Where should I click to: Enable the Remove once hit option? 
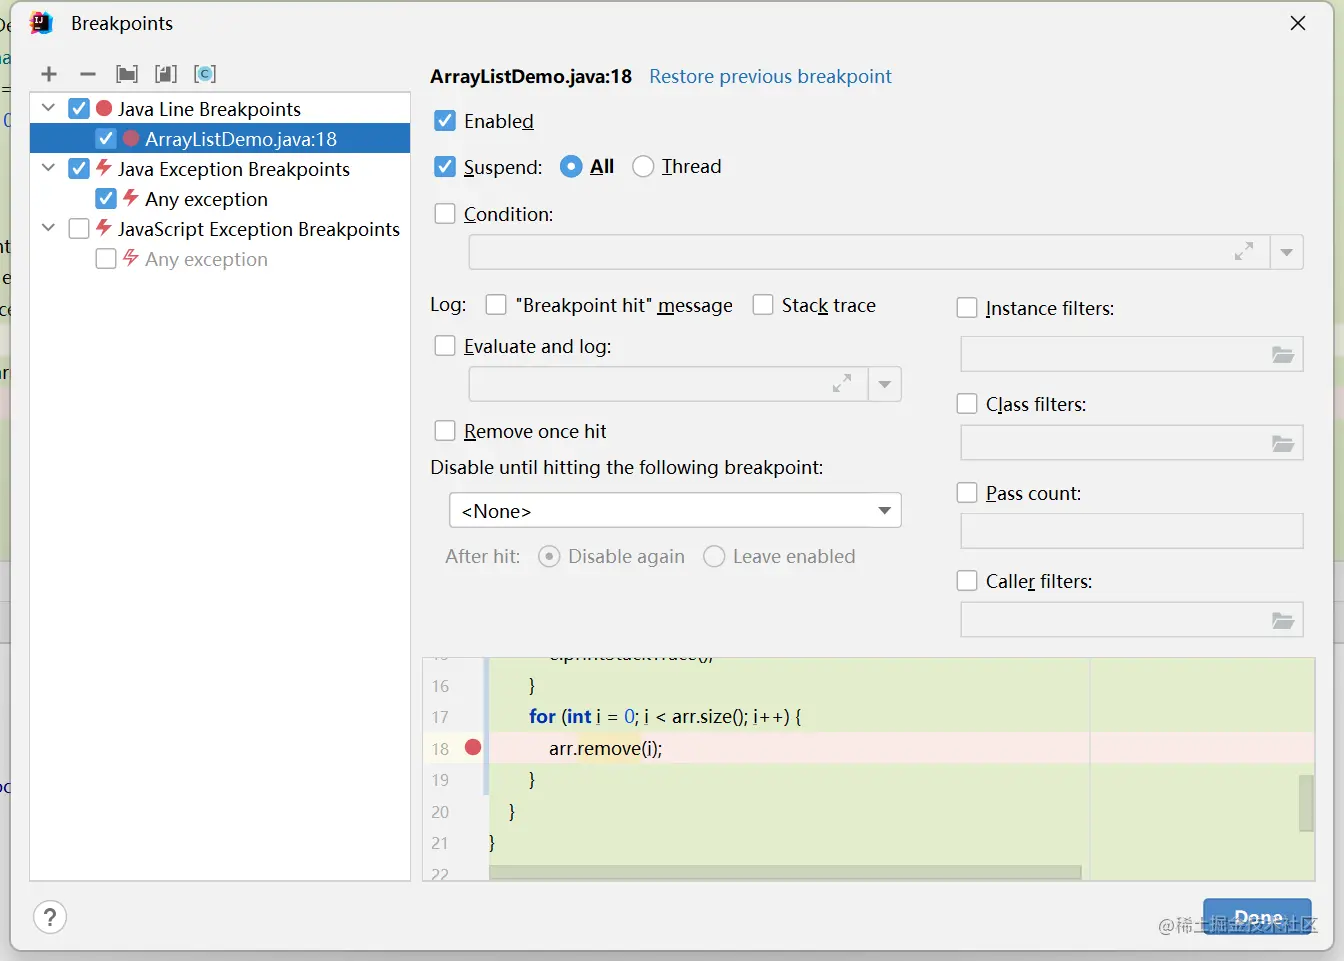446,431
